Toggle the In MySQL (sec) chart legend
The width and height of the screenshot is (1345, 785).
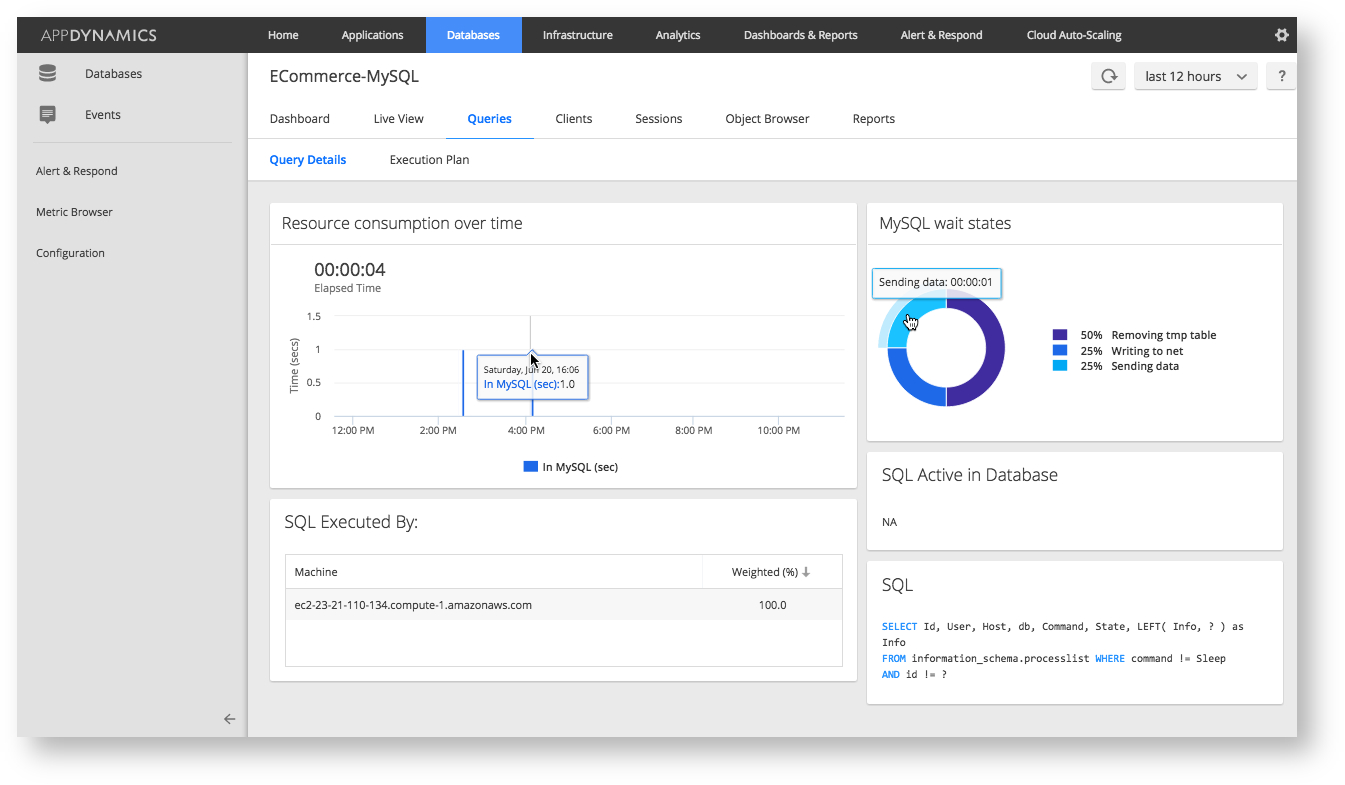pos(571,466)
